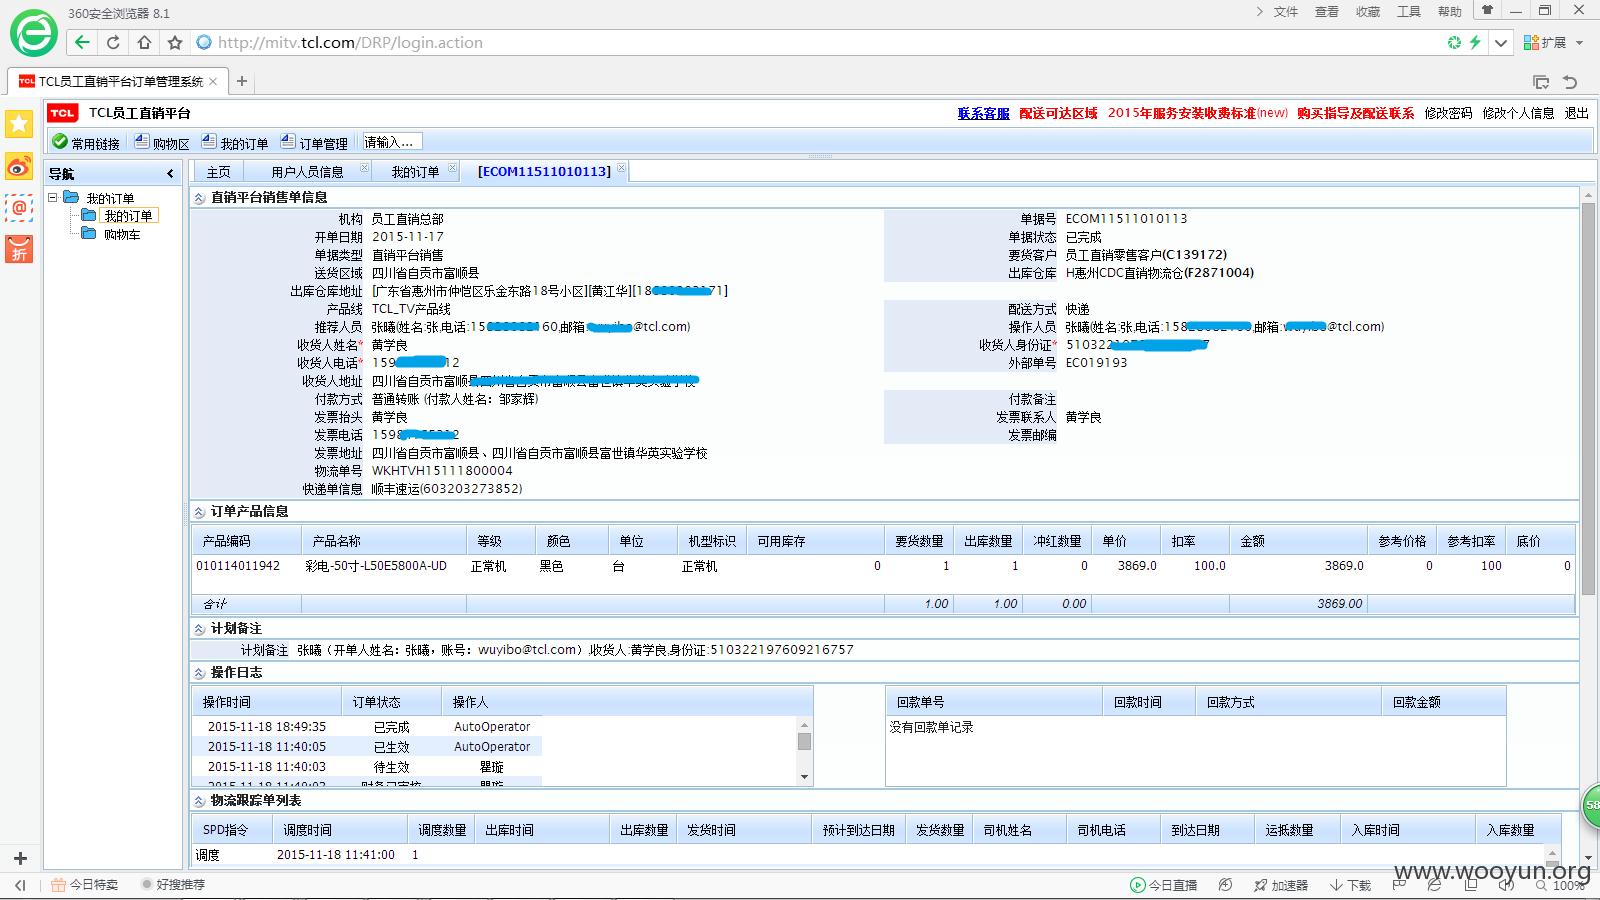Click the 请输入 search input field
Screen dimensions: 1600x900
(x=392, y=142)
